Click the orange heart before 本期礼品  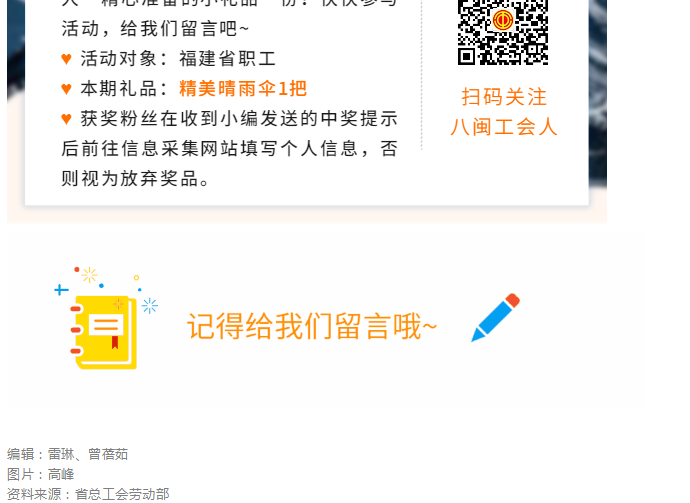(66, 89)
